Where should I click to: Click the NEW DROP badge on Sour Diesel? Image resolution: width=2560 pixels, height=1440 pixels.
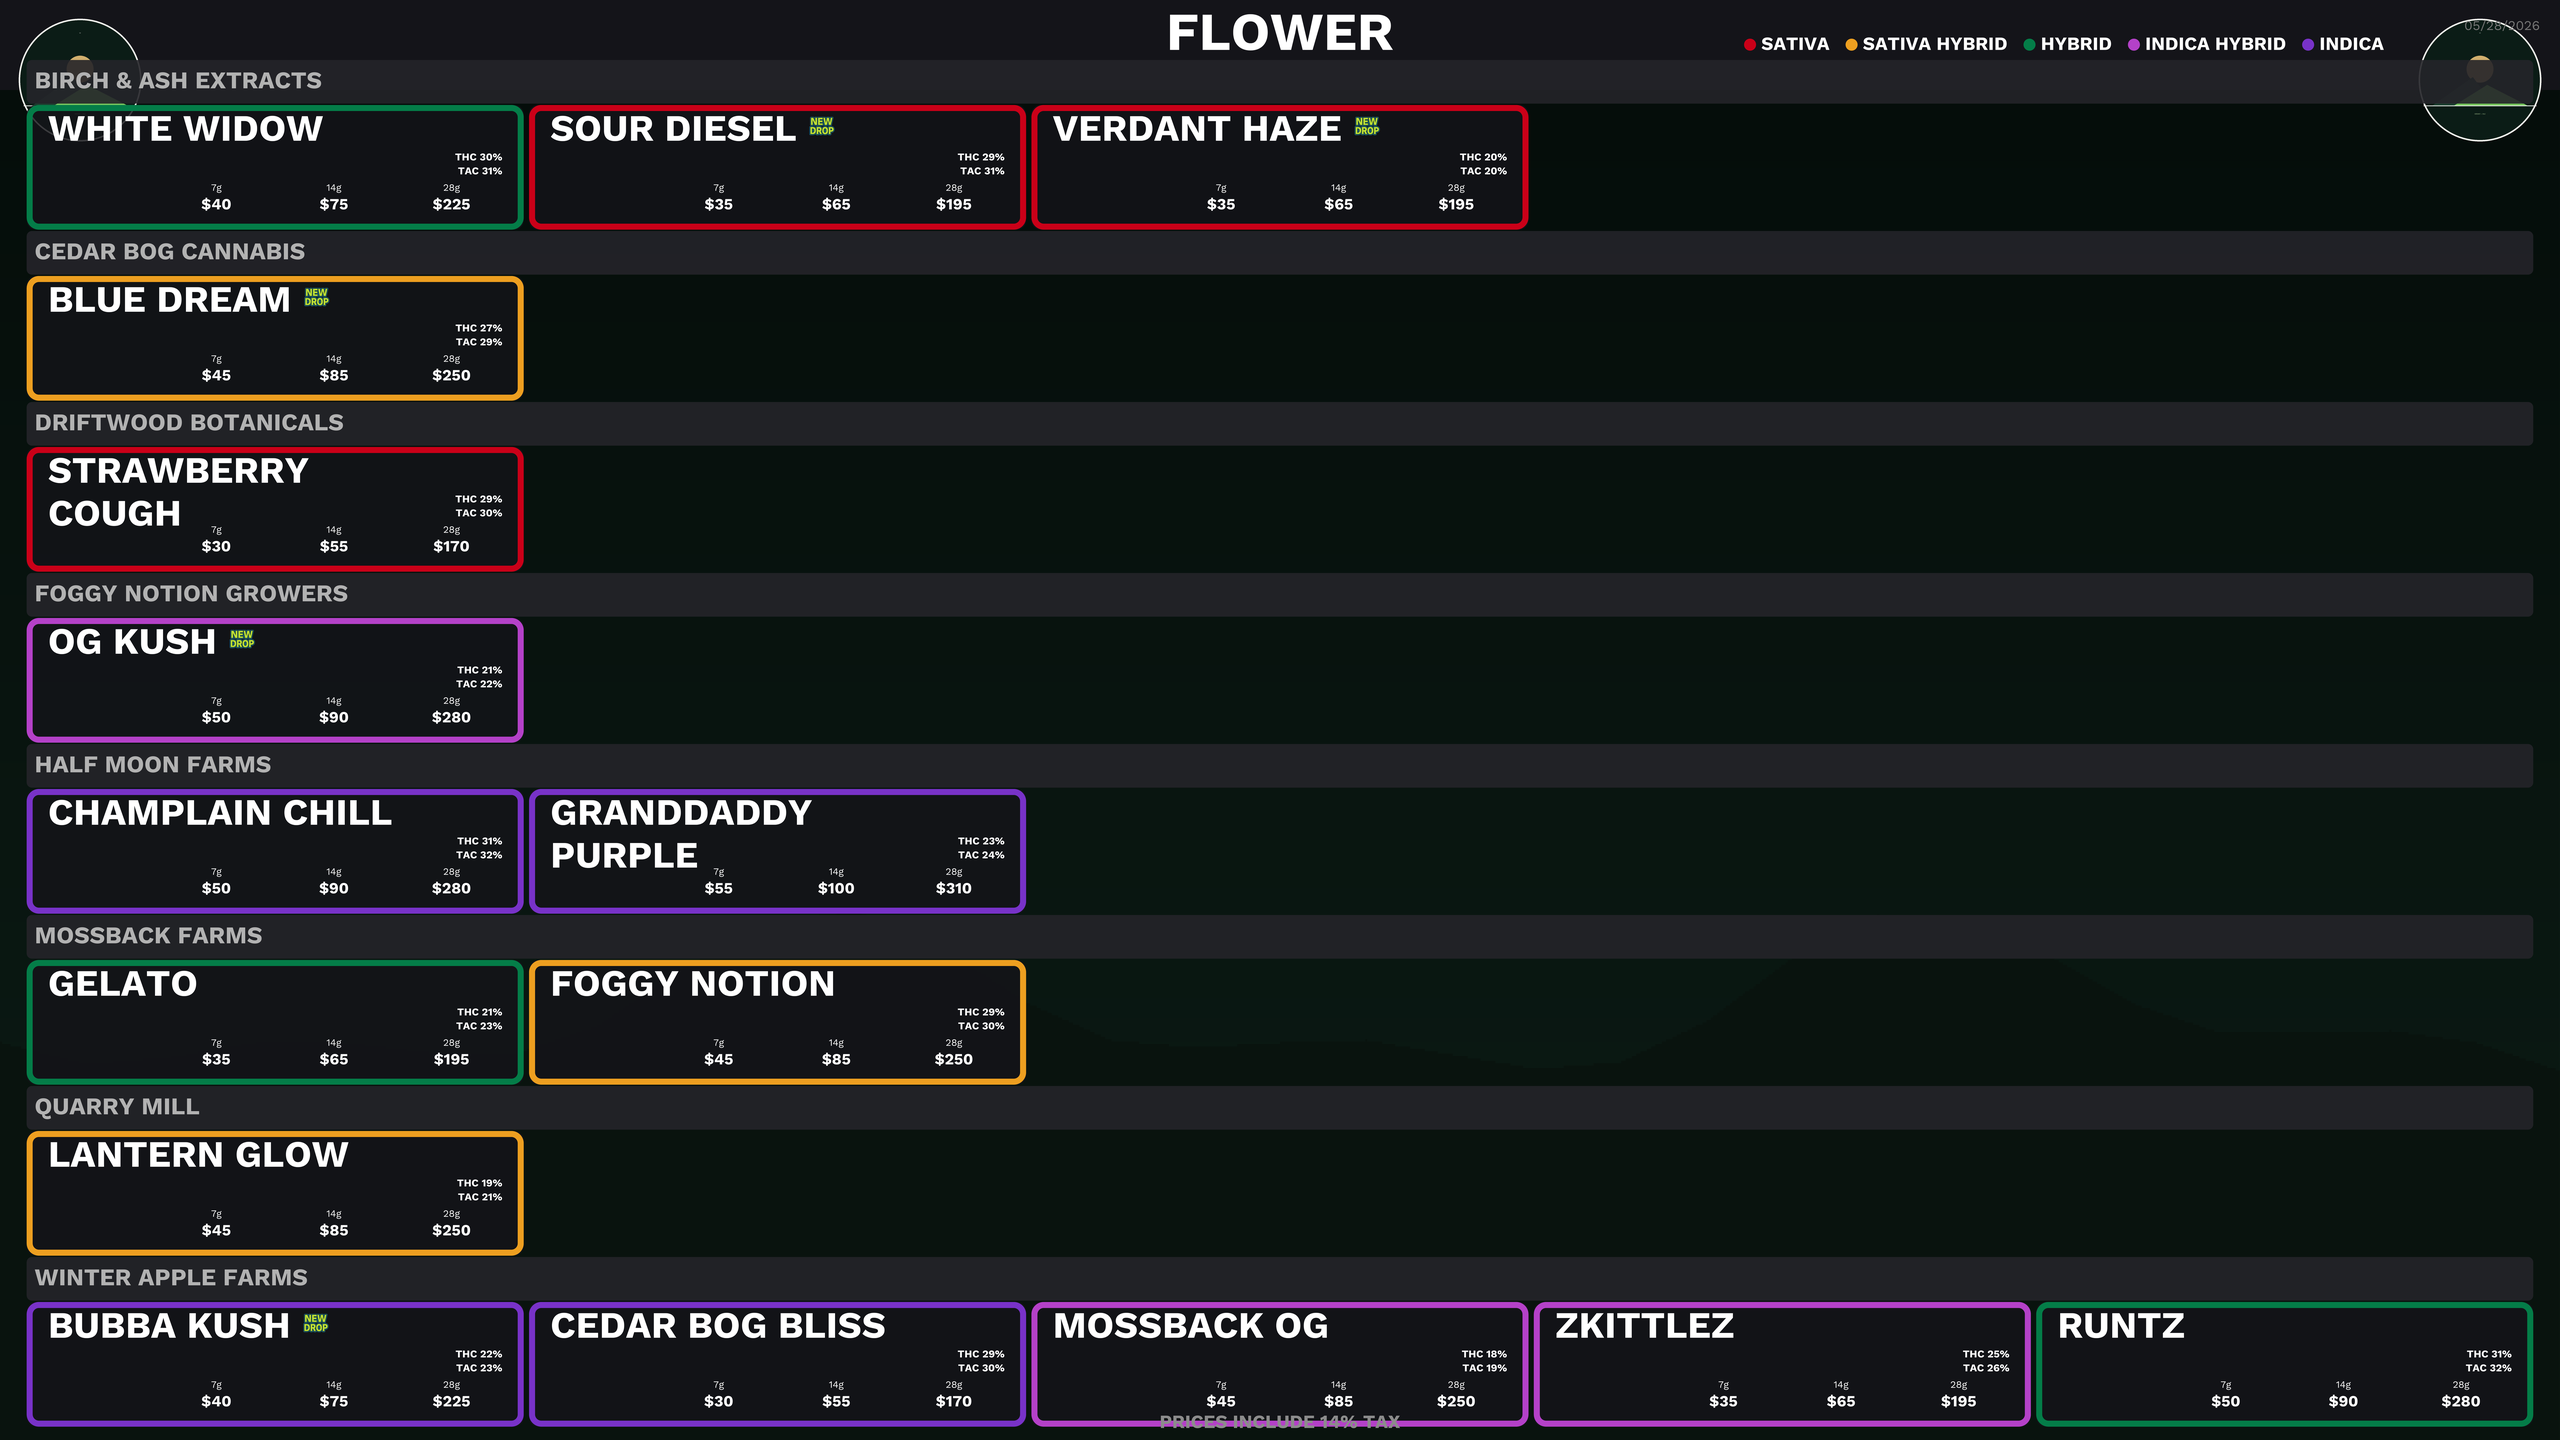(x=821, y=126)
